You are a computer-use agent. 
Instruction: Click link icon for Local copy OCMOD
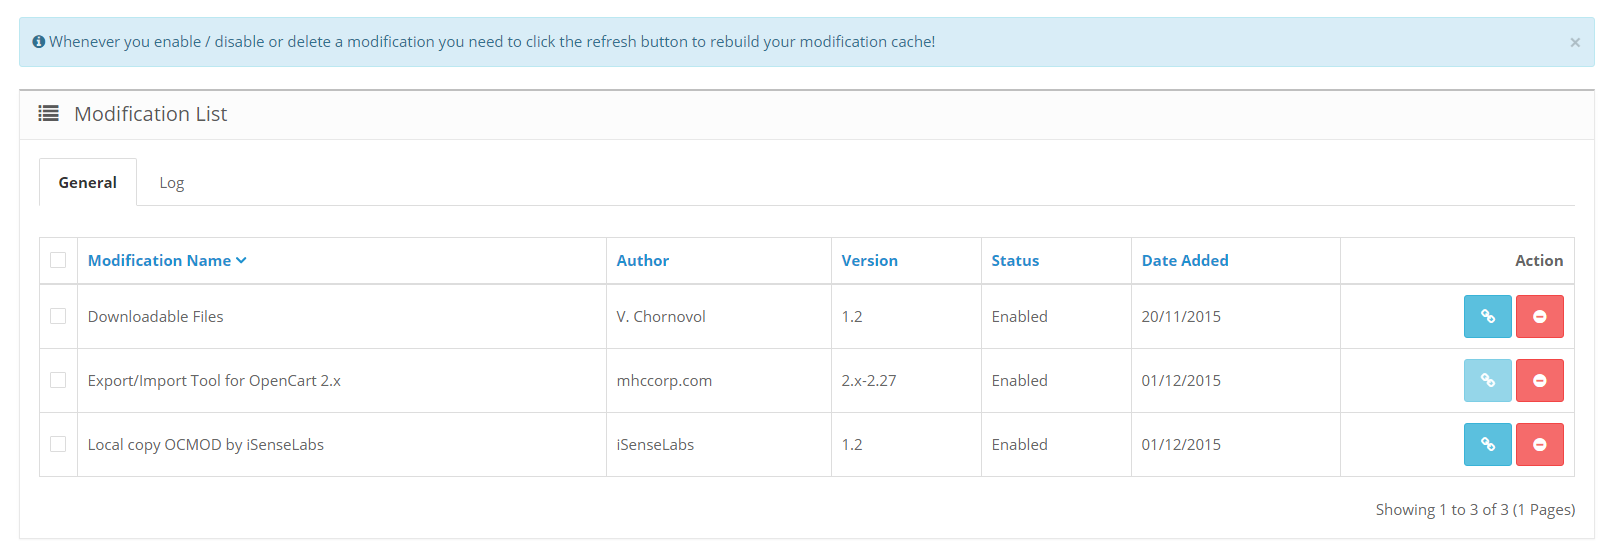tap(1487, 444)
